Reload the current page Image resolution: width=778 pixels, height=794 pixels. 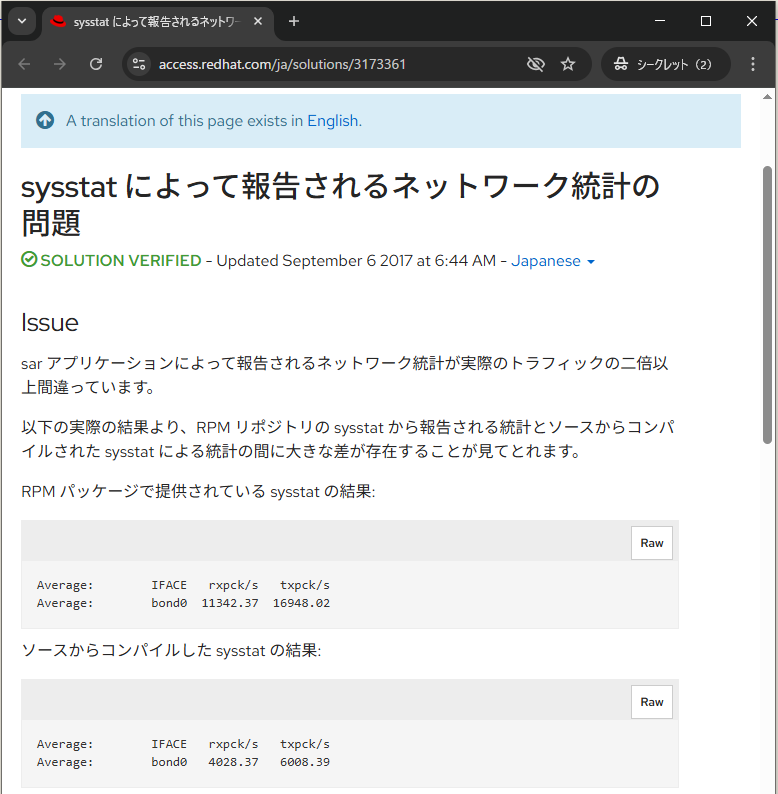(96, 64)
